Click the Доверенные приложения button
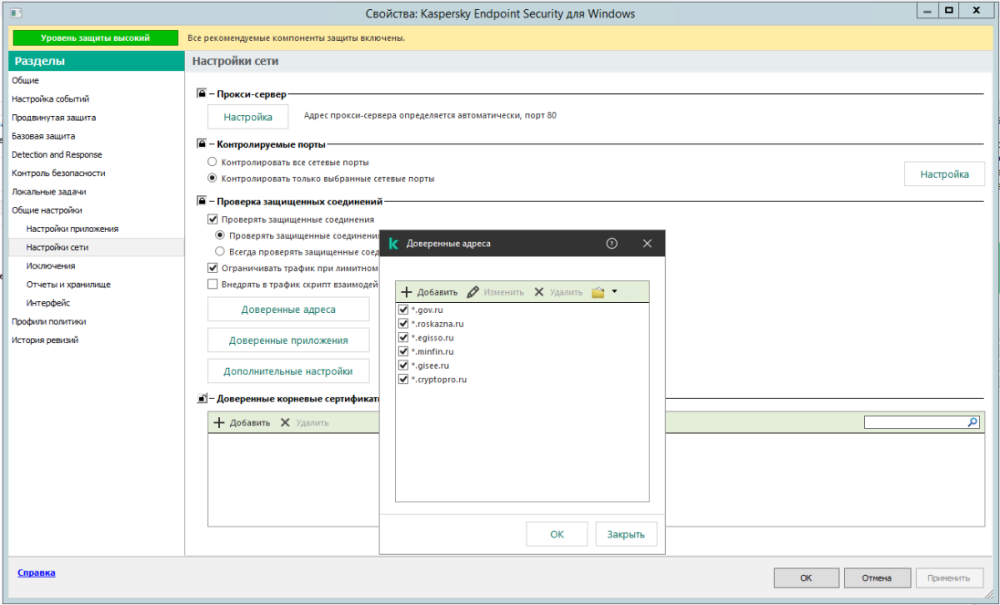The image size is (1000, 605). point(288,340)
